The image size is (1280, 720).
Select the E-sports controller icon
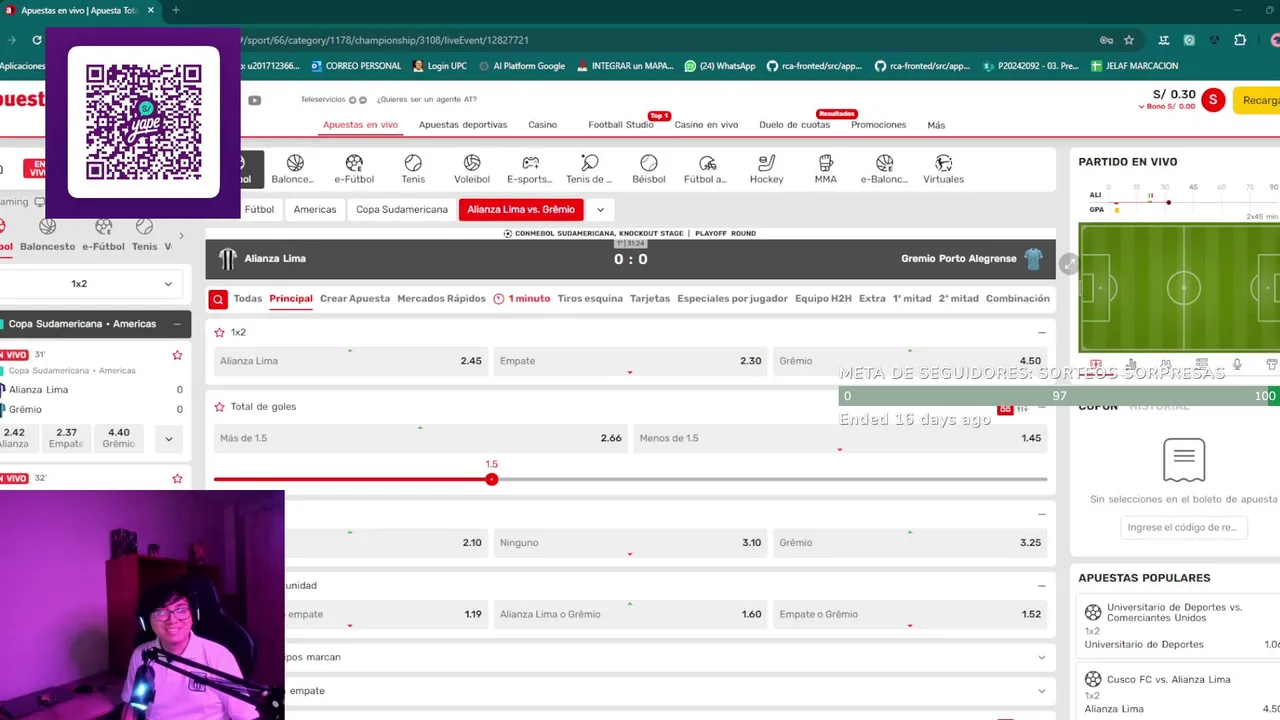tap(531, 163)
